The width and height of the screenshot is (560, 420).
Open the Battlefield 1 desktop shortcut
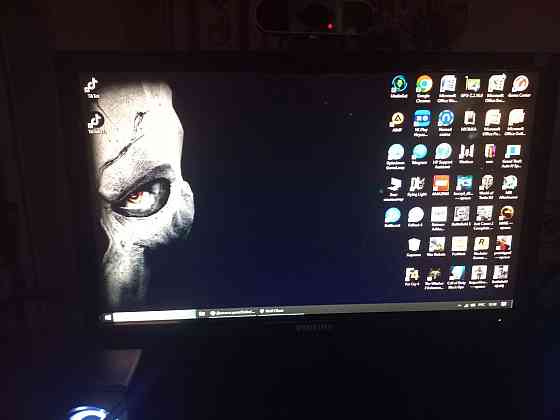click(x=461, y=216)
